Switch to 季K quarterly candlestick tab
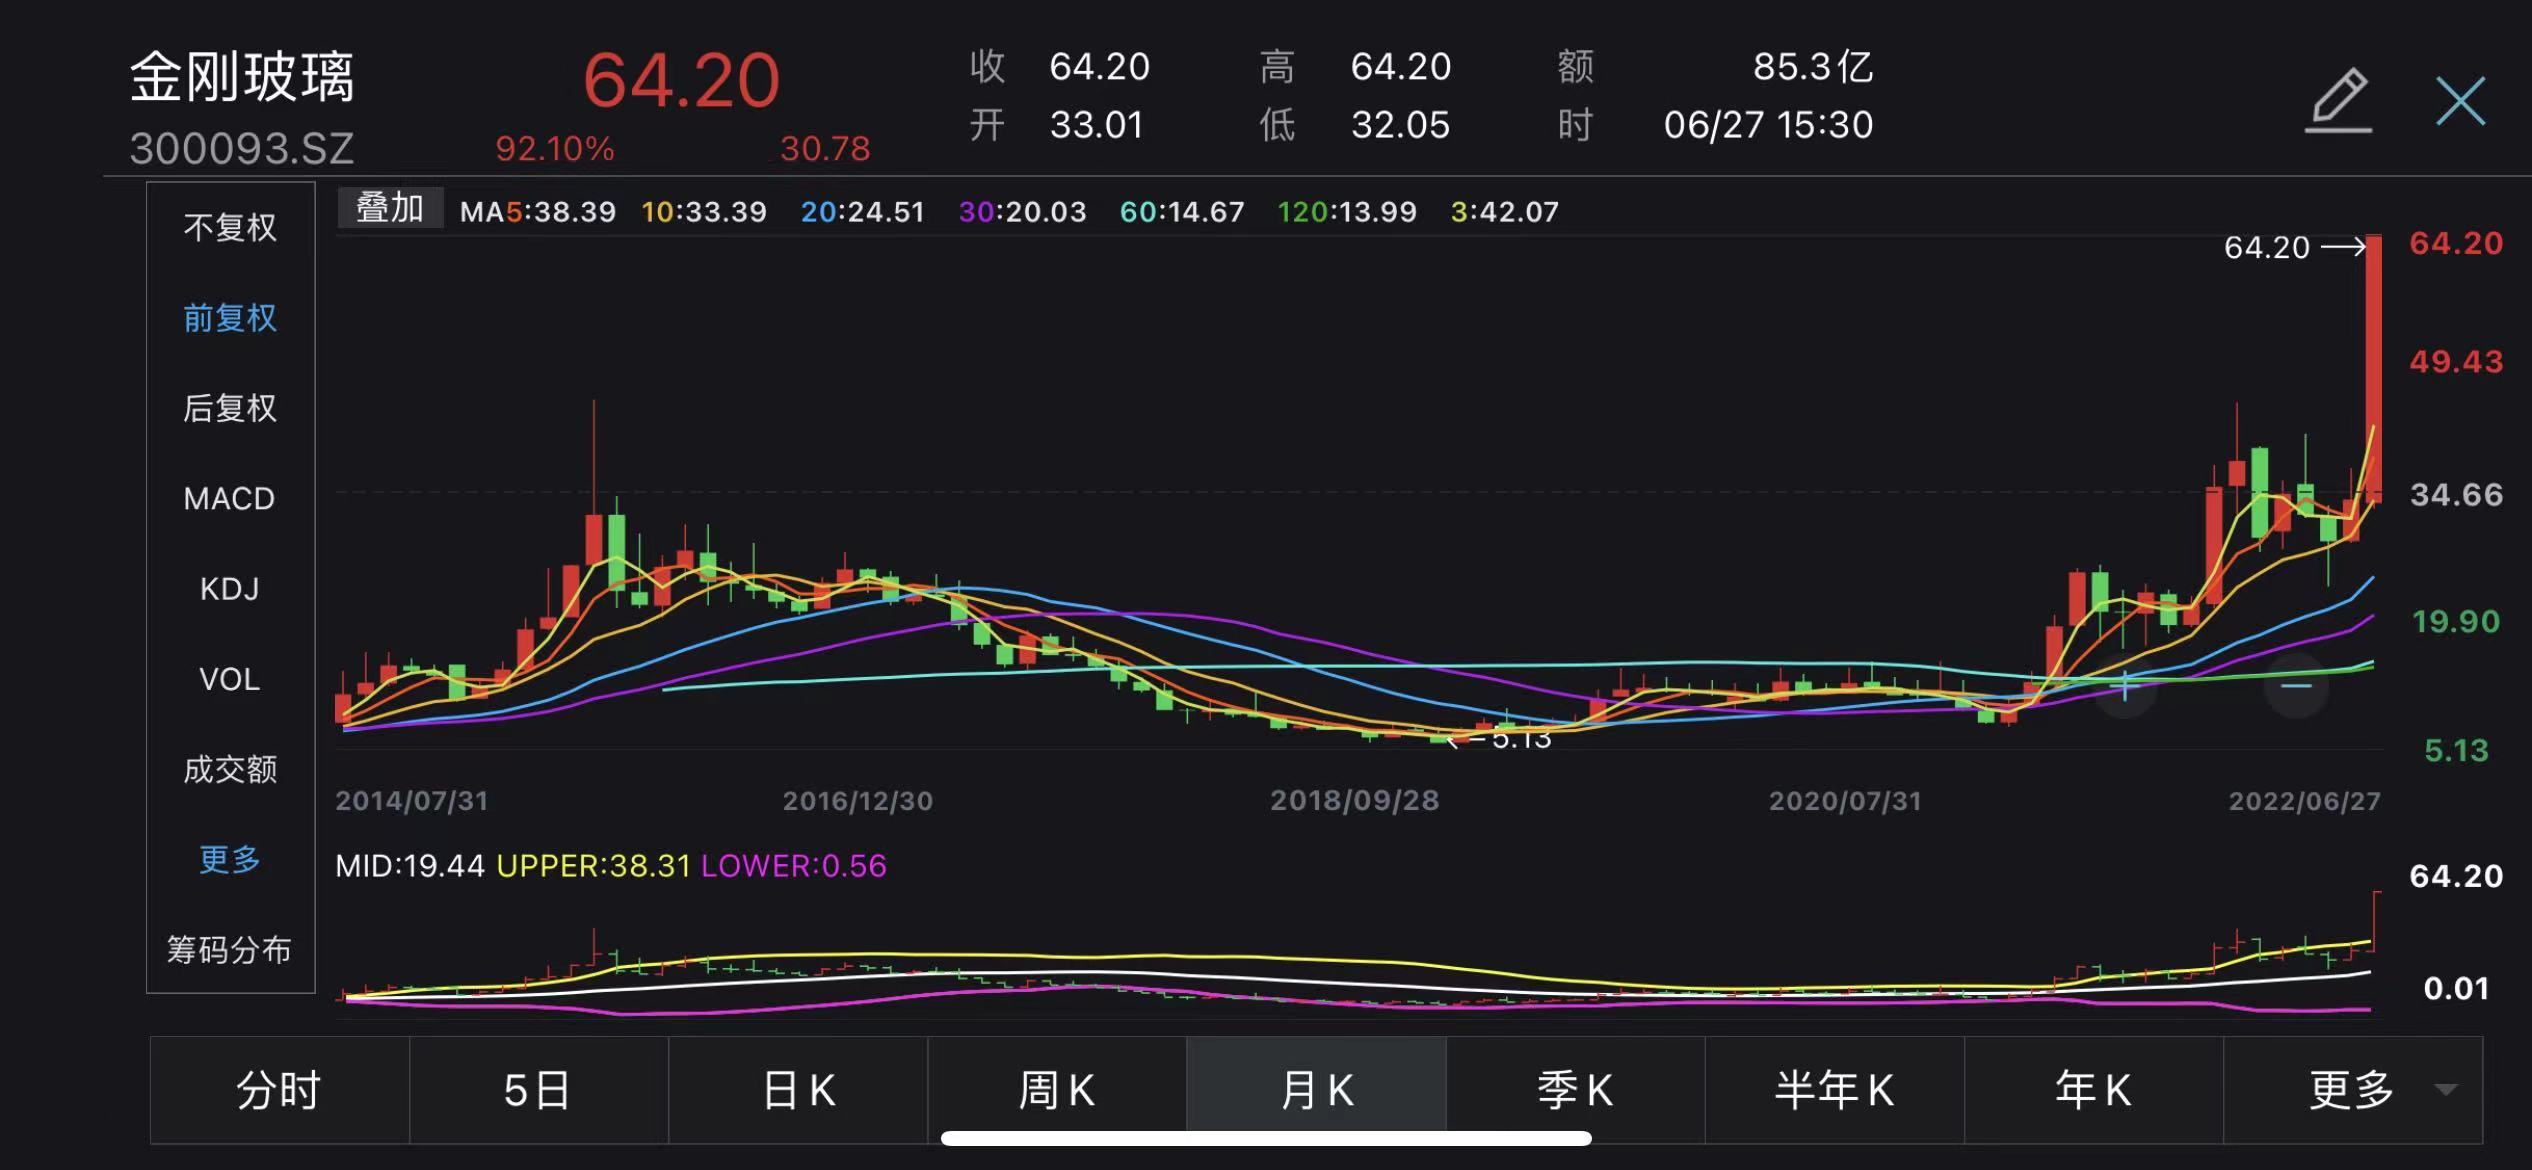Screen dimensions: 2532x1170 [1575, 1090]
